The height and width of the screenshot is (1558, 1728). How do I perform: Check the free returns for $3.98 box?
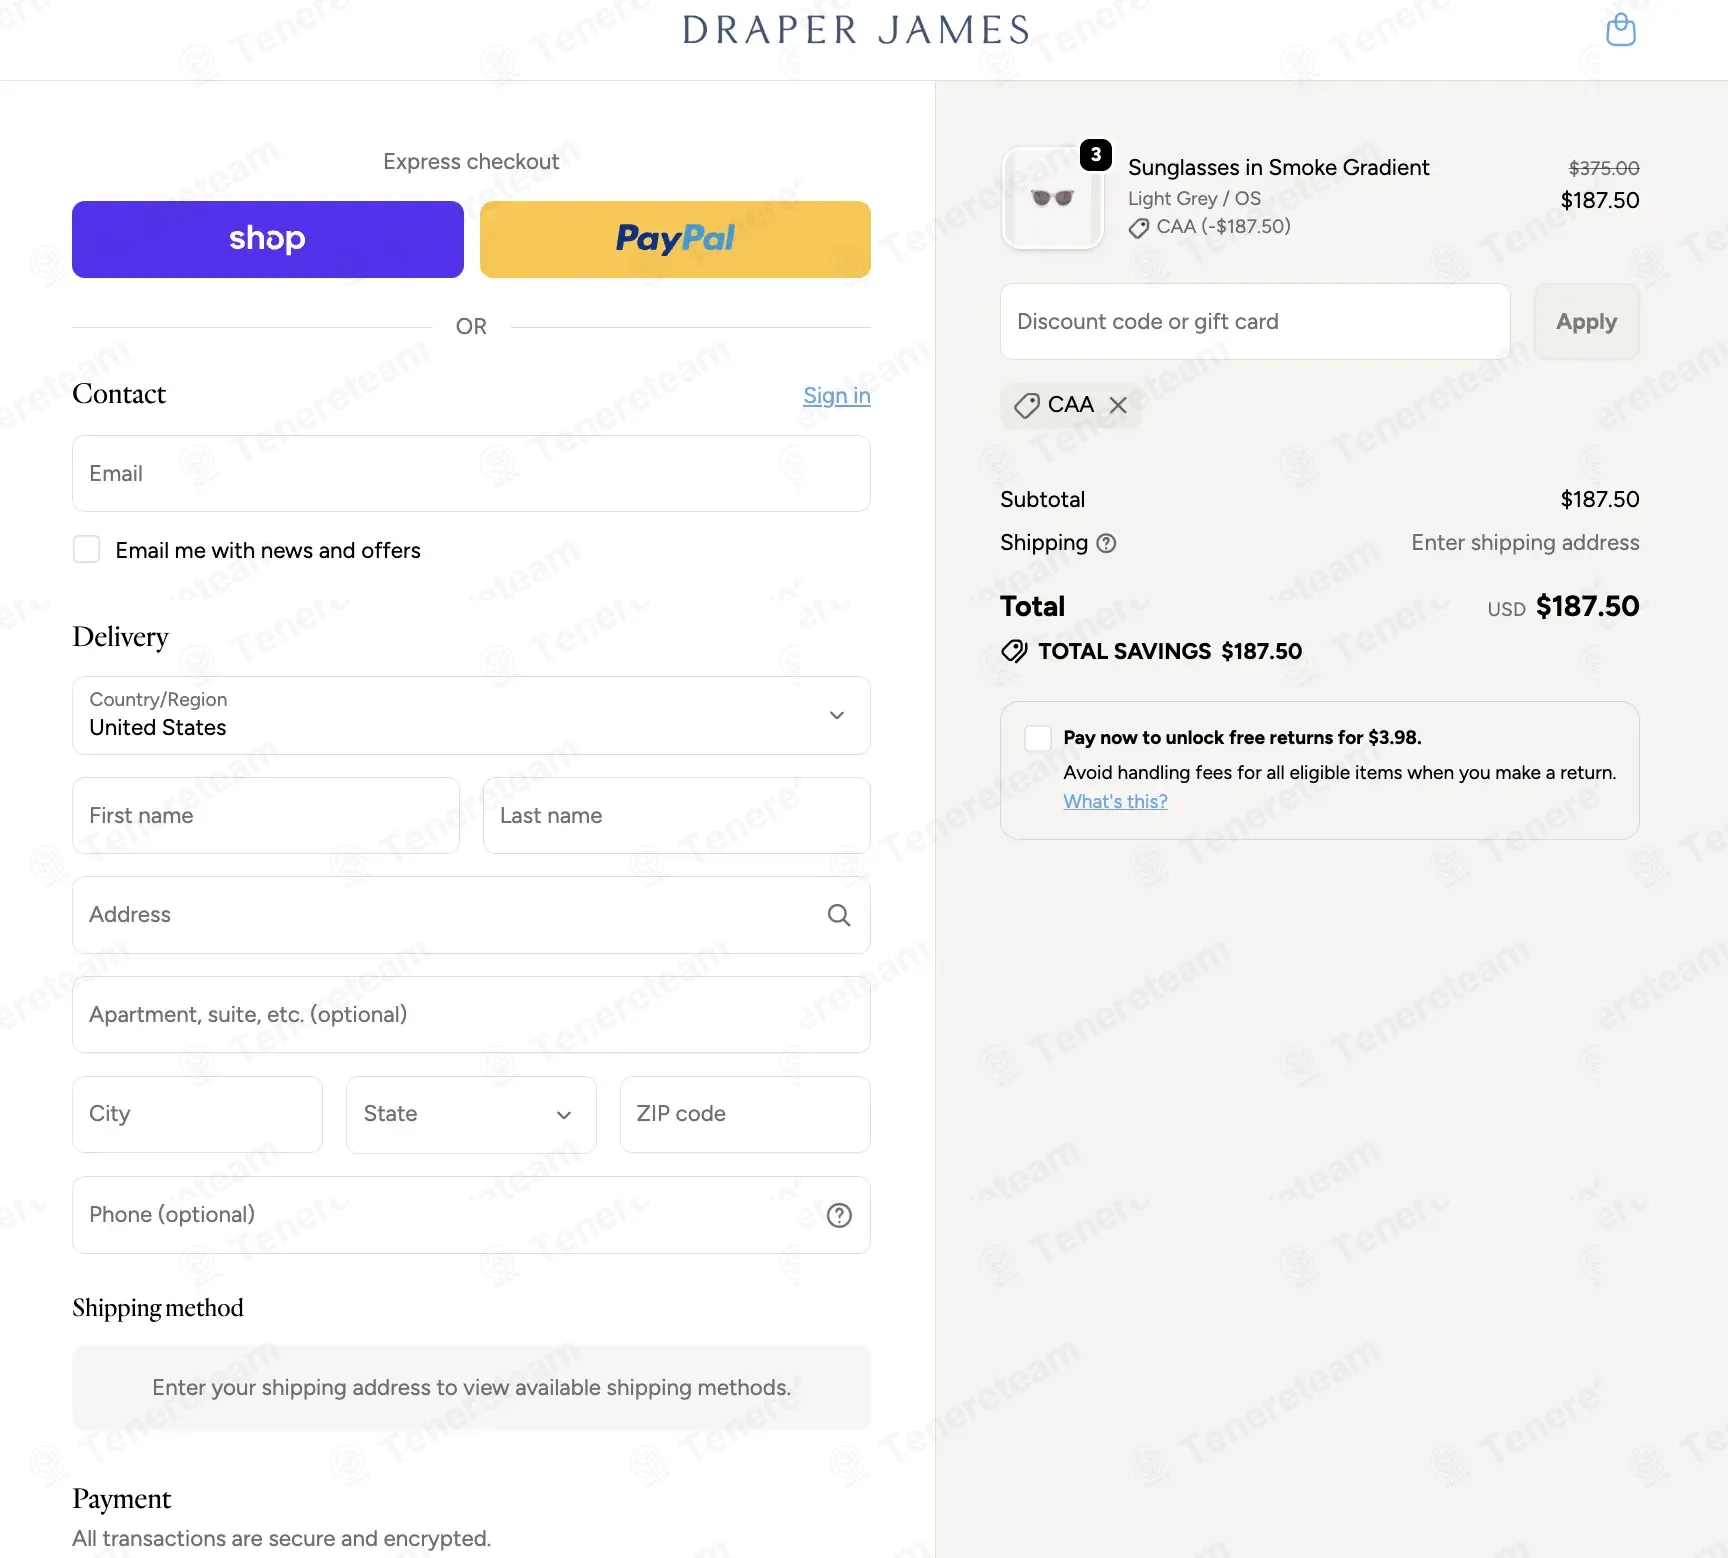coord(1038,738)
